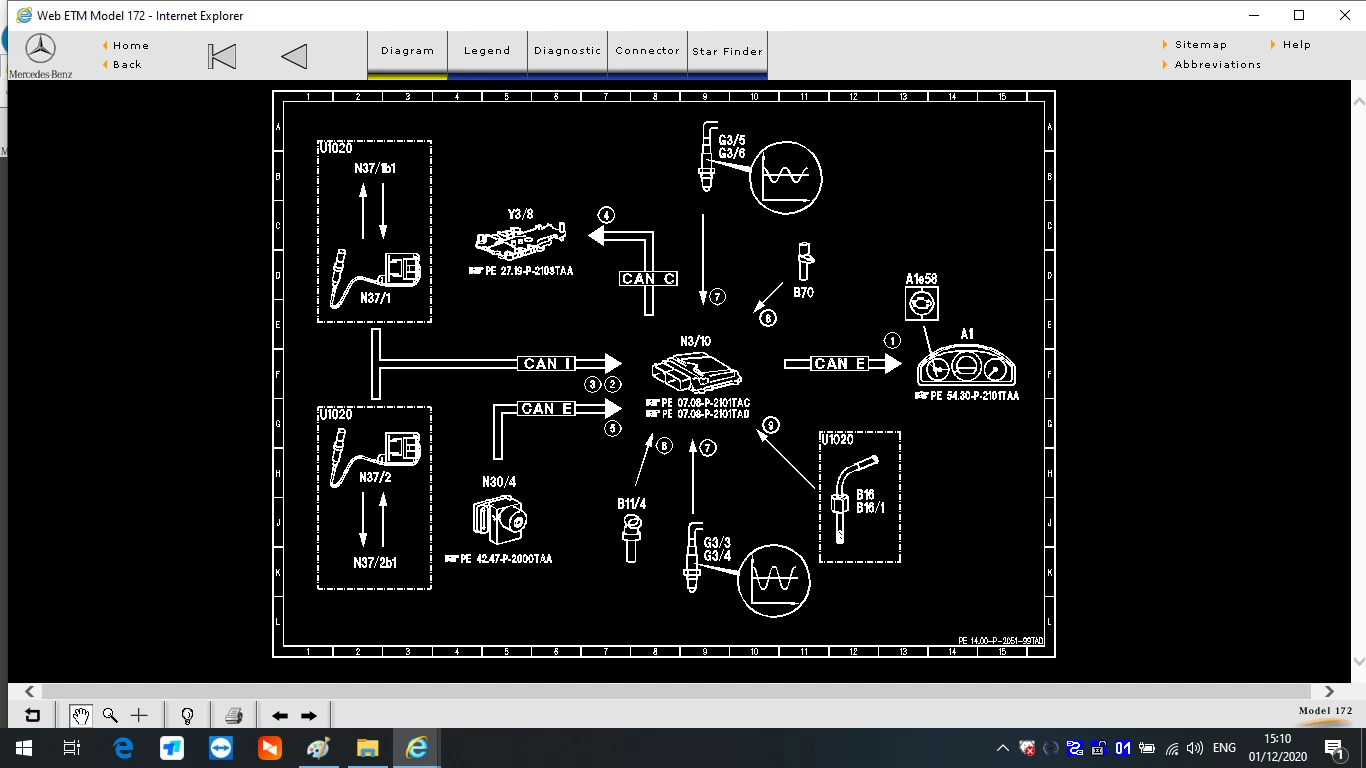Select the hand pan tool

click(x=81, y=715)
